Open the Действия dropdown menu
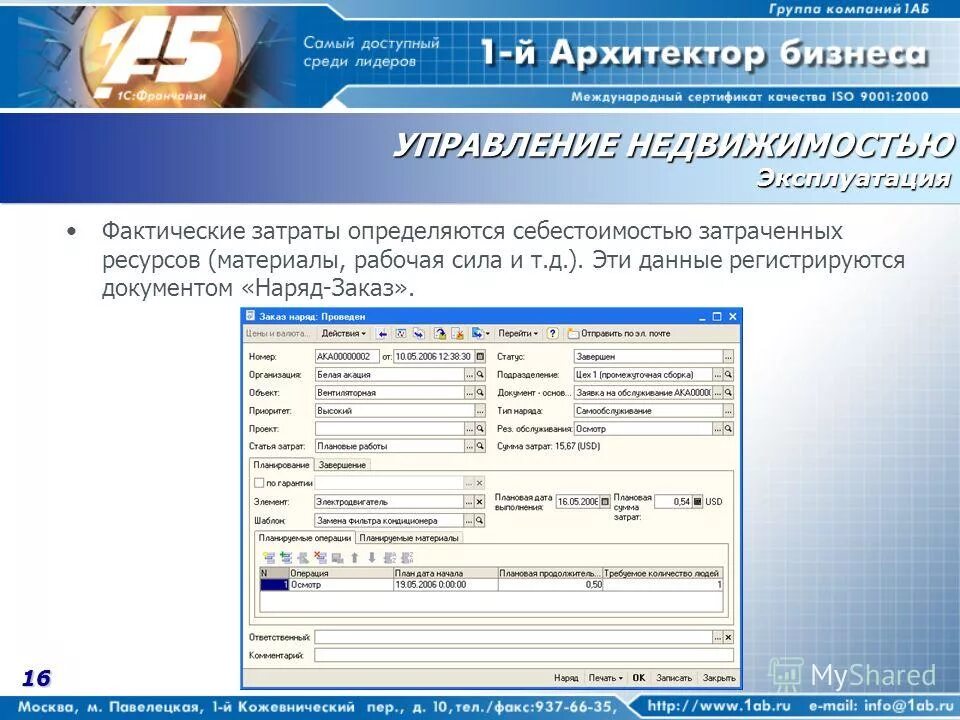960x720 pixels. pyautogui.click(x=341, y=331)
